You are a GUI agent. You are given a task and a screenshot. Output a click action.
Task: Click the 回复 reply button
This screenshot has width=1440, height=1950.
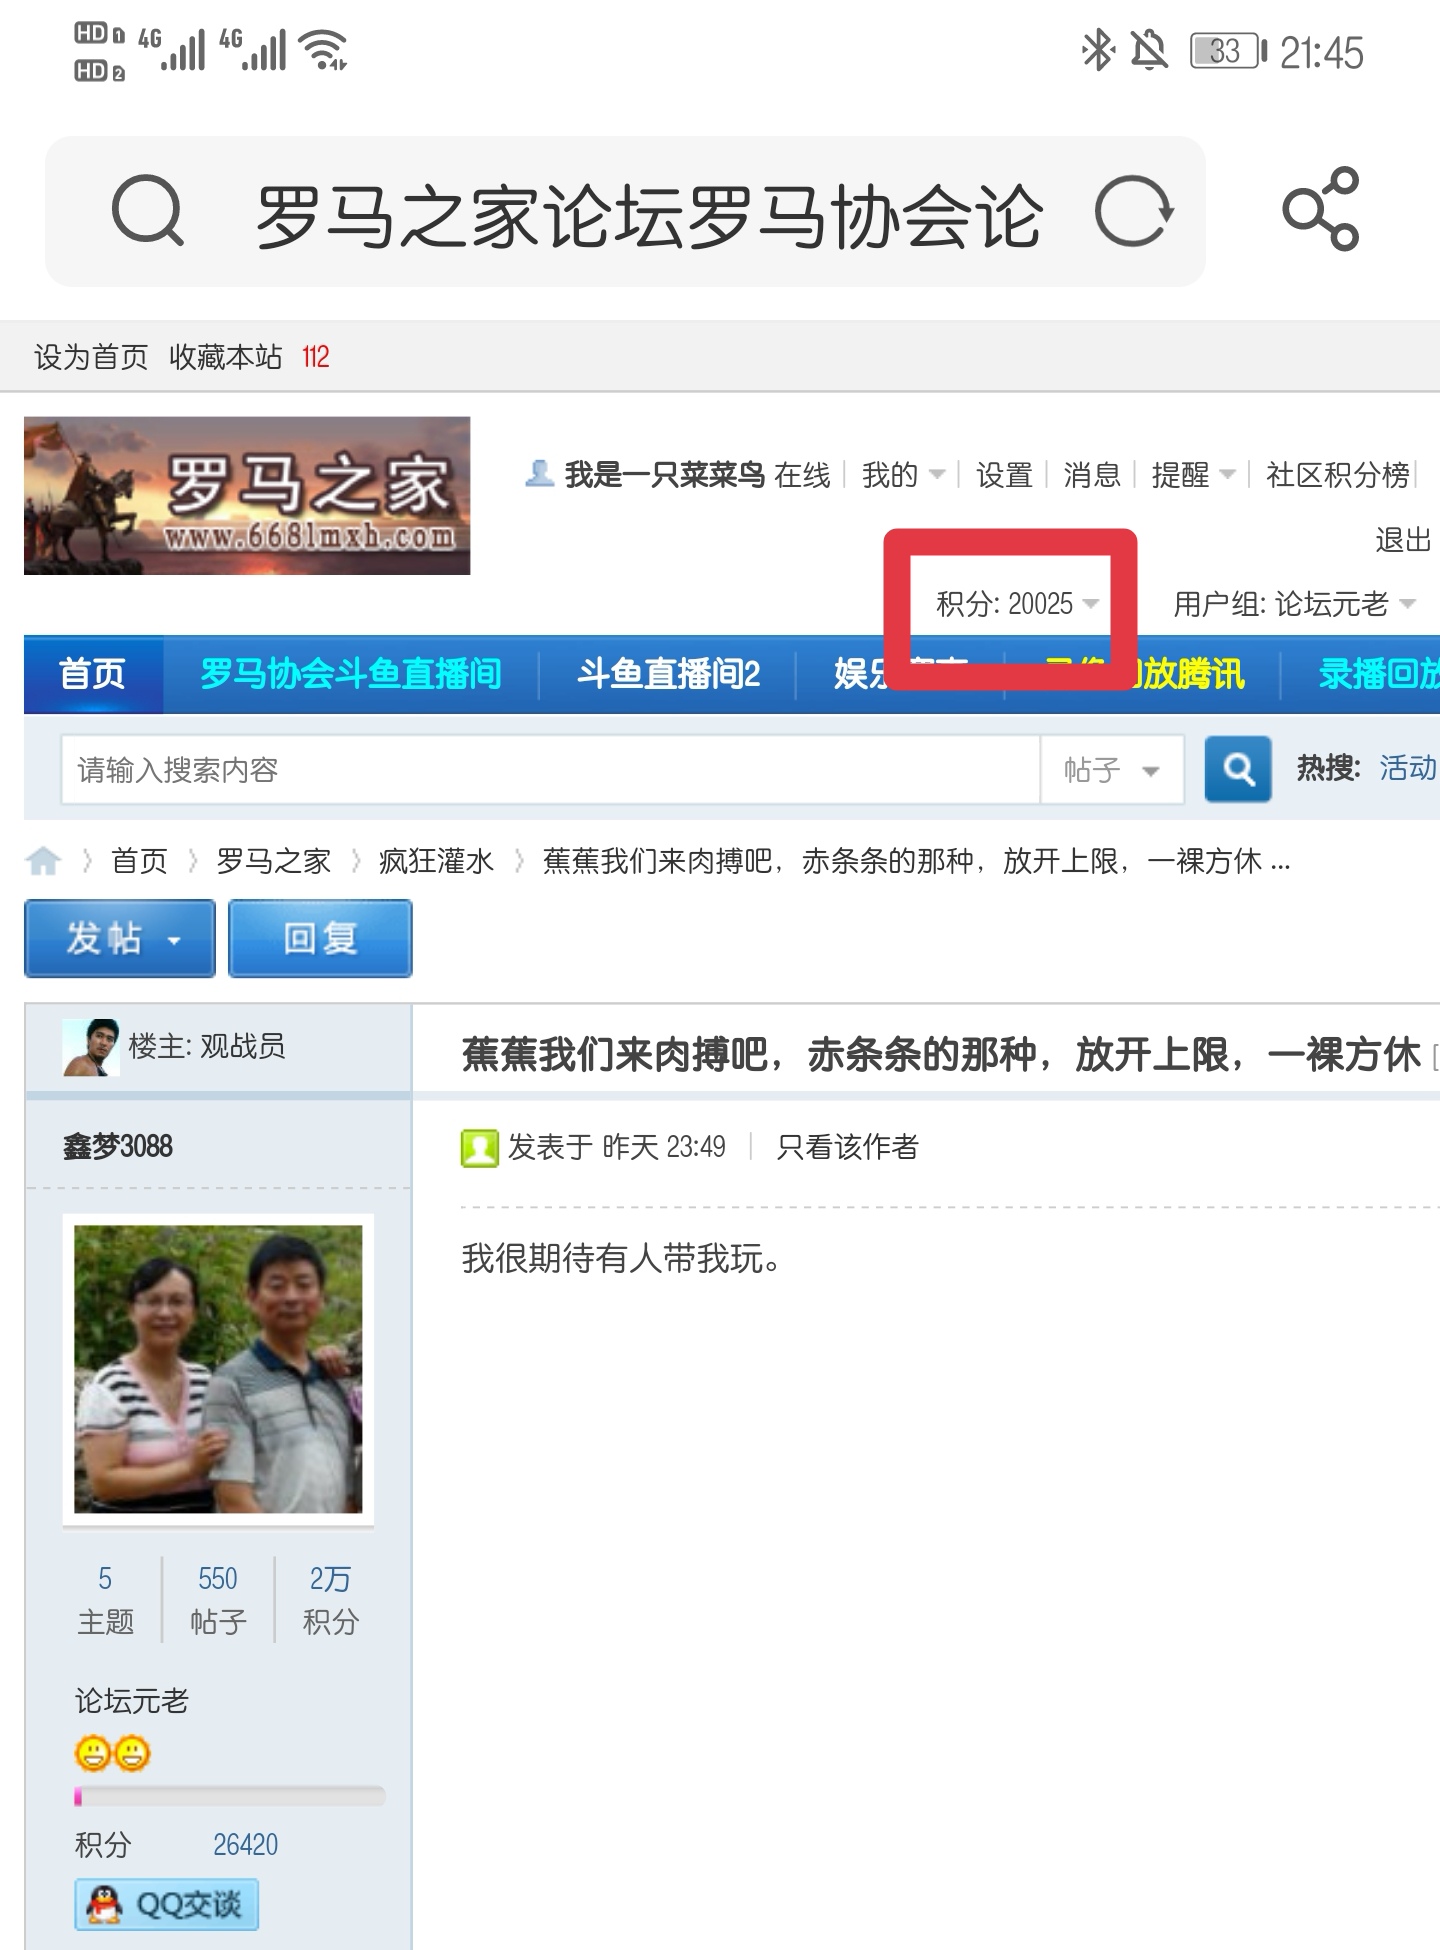tap(320, 938)
